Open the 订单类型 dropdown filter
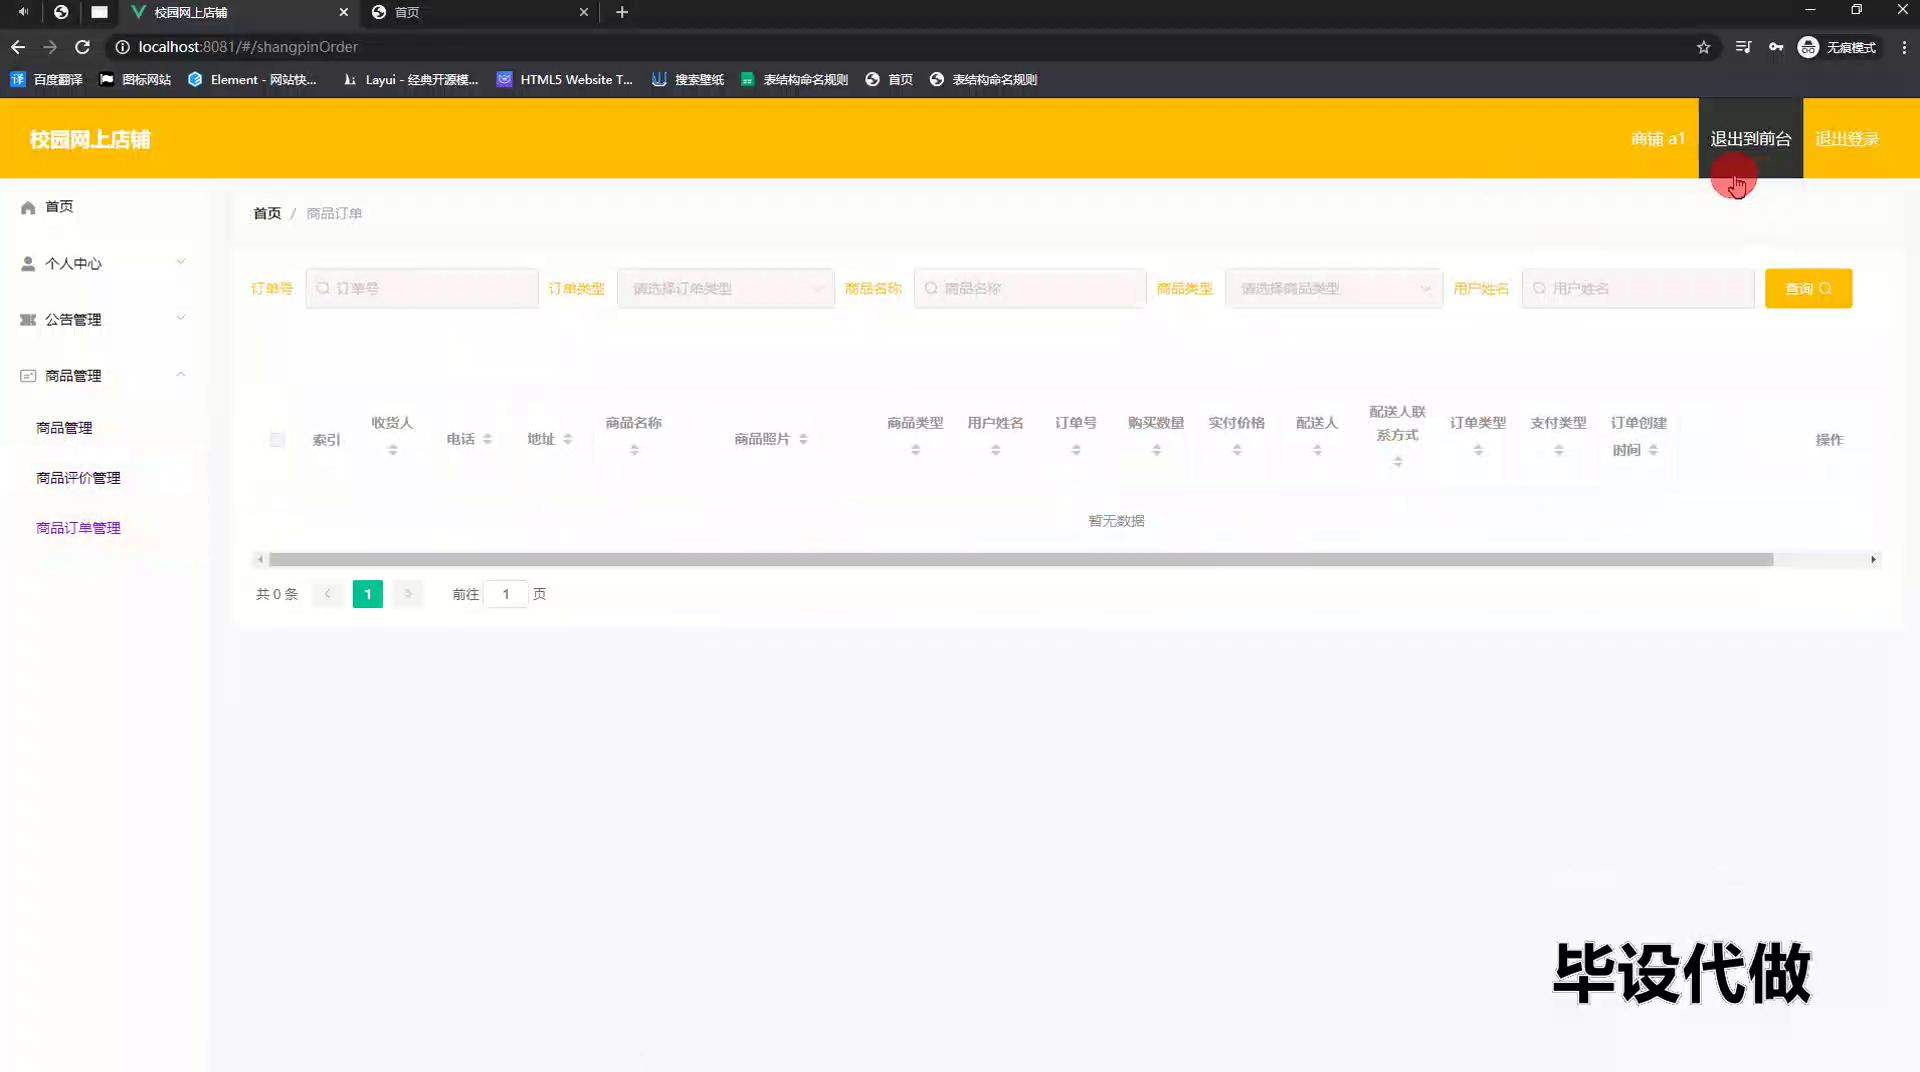This screenshot has width=1920, height=1072. (725, 289)
